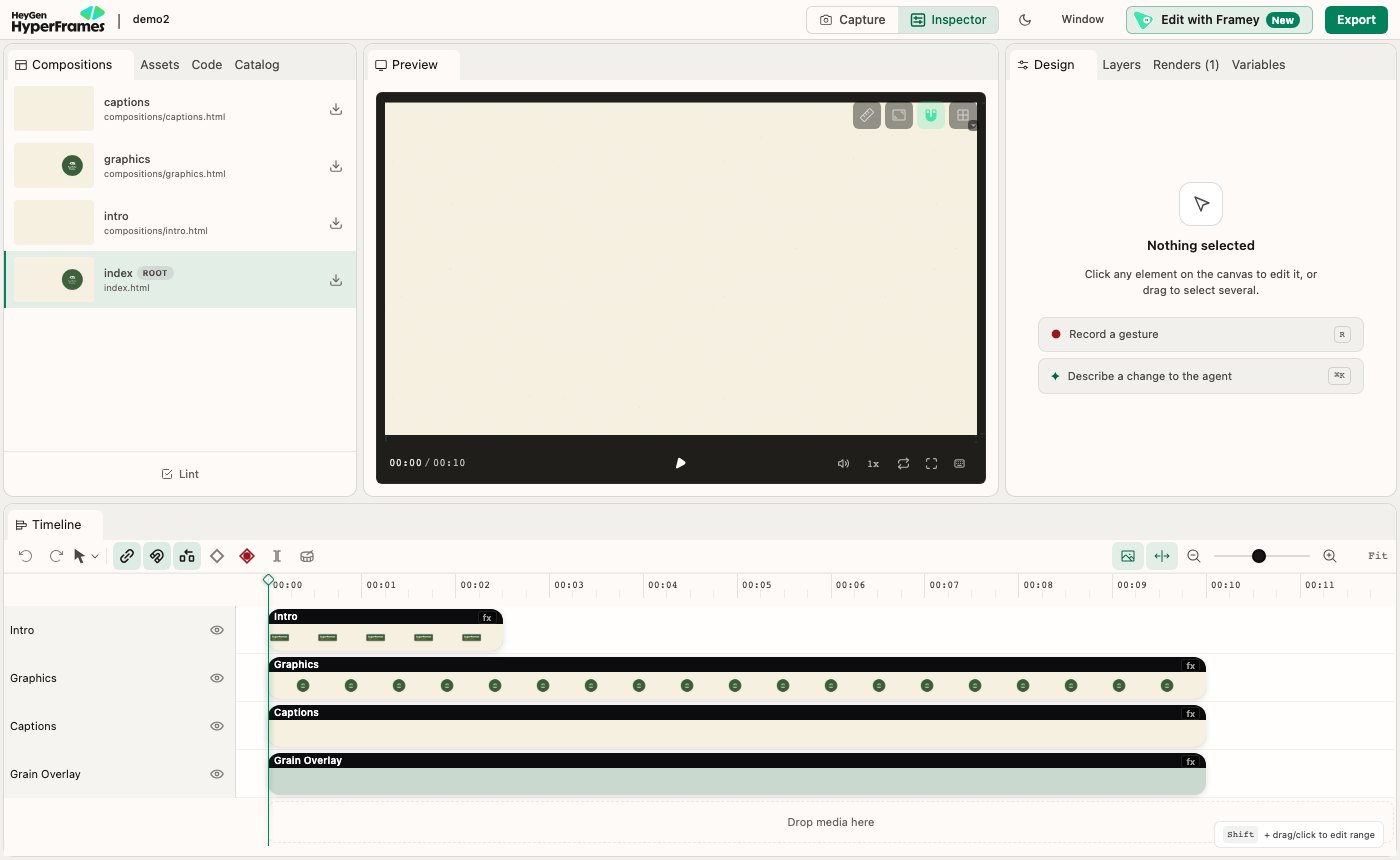Open the selection tool dropdown arrow
The image size is (1400, 860).
(95, 556)
